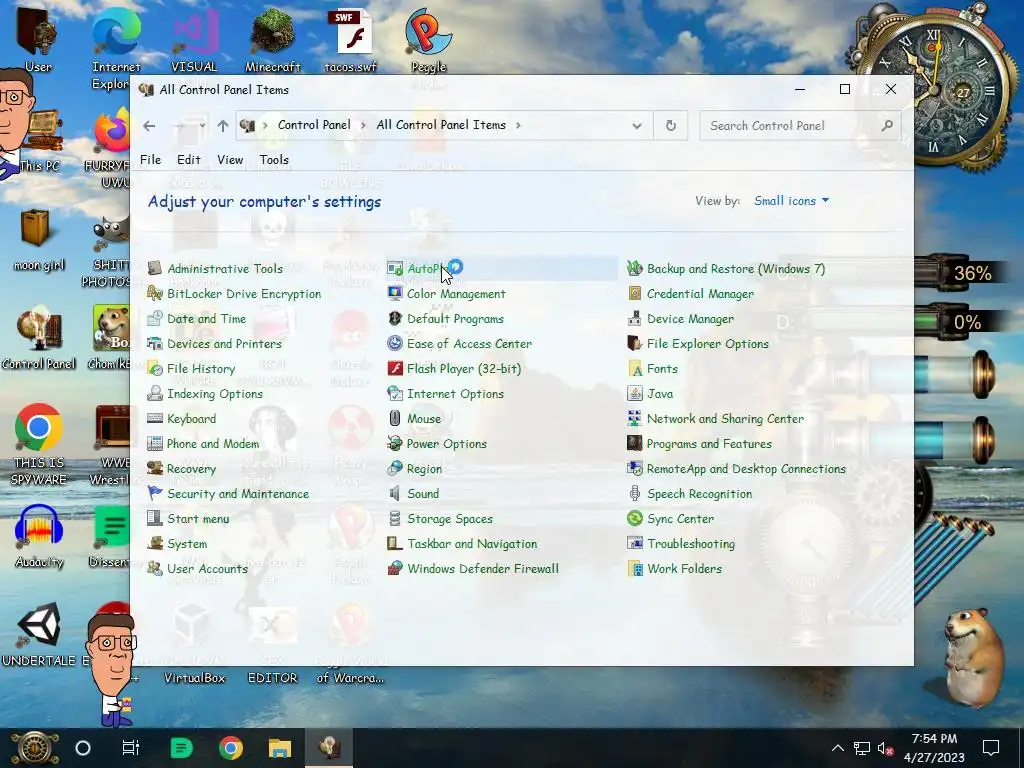Screen dimensions: 1024x768
Task: Click the Control Panel breadcrumb
Action: tap(314, 125)
